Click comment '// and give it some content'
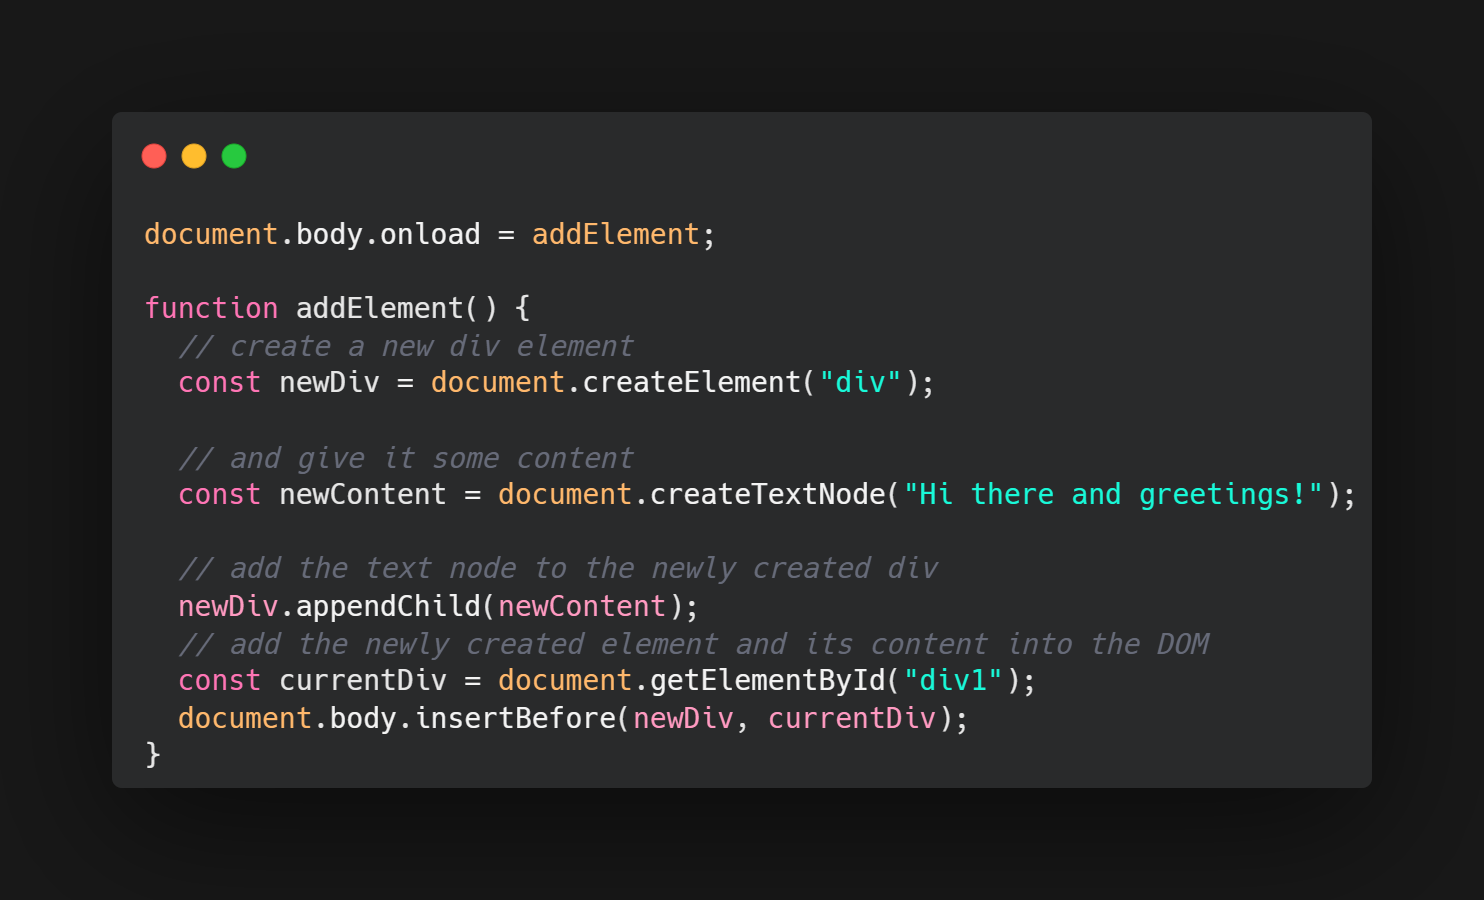The image size is (1484, 900). click(406, 458)
